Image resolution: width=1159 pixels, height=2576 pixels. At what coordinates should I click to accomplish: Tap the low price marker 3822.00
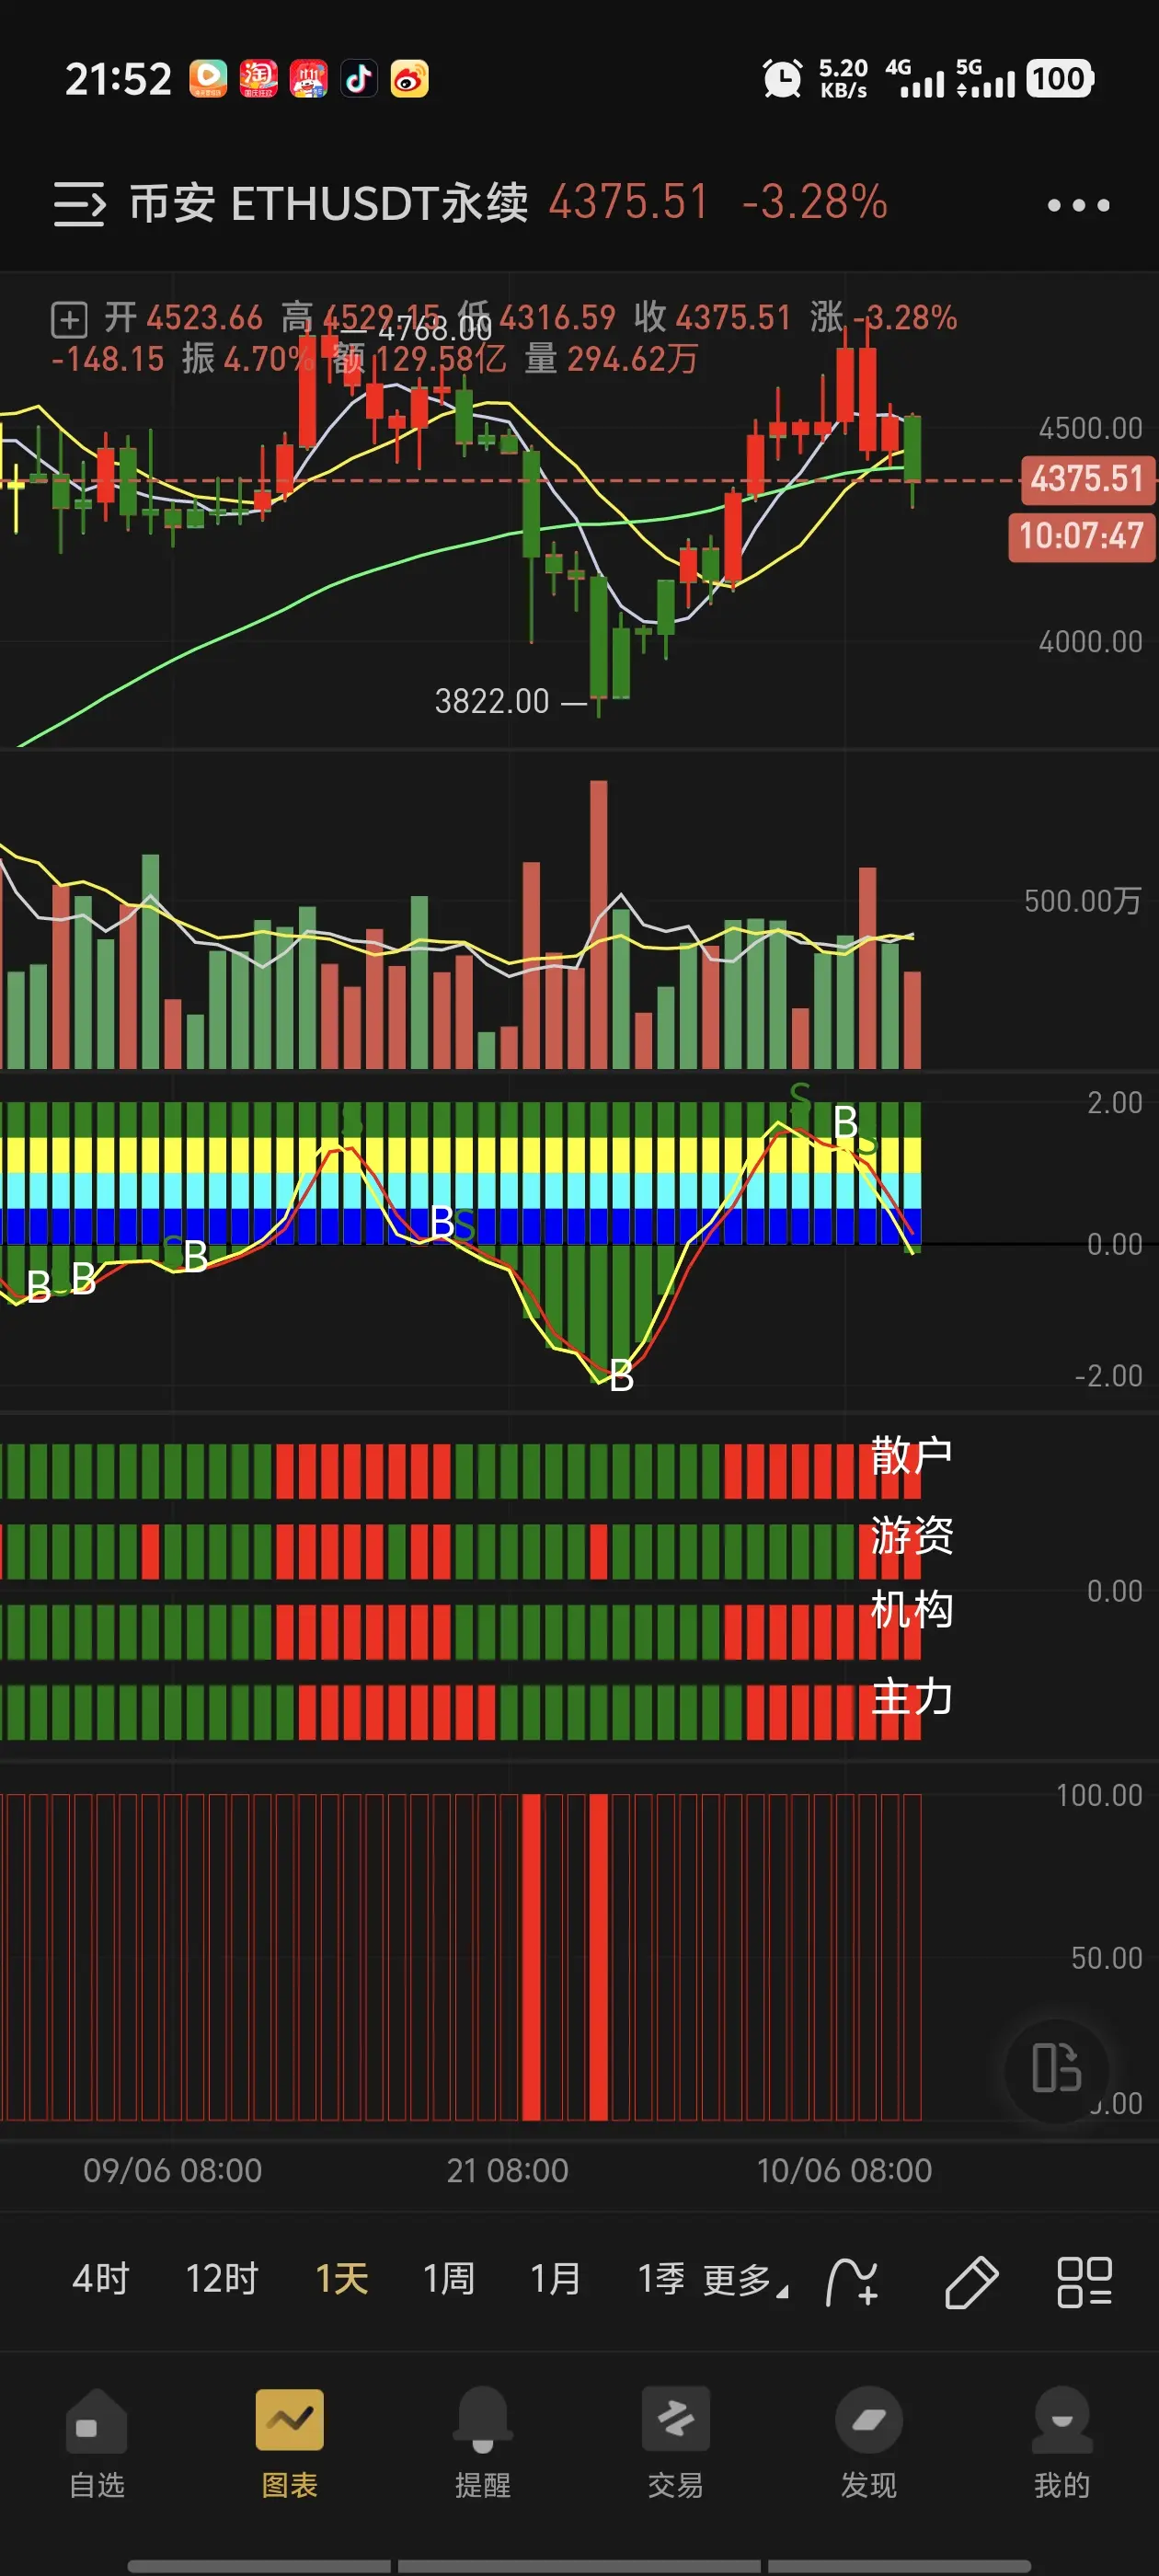[x=492, y=701]
